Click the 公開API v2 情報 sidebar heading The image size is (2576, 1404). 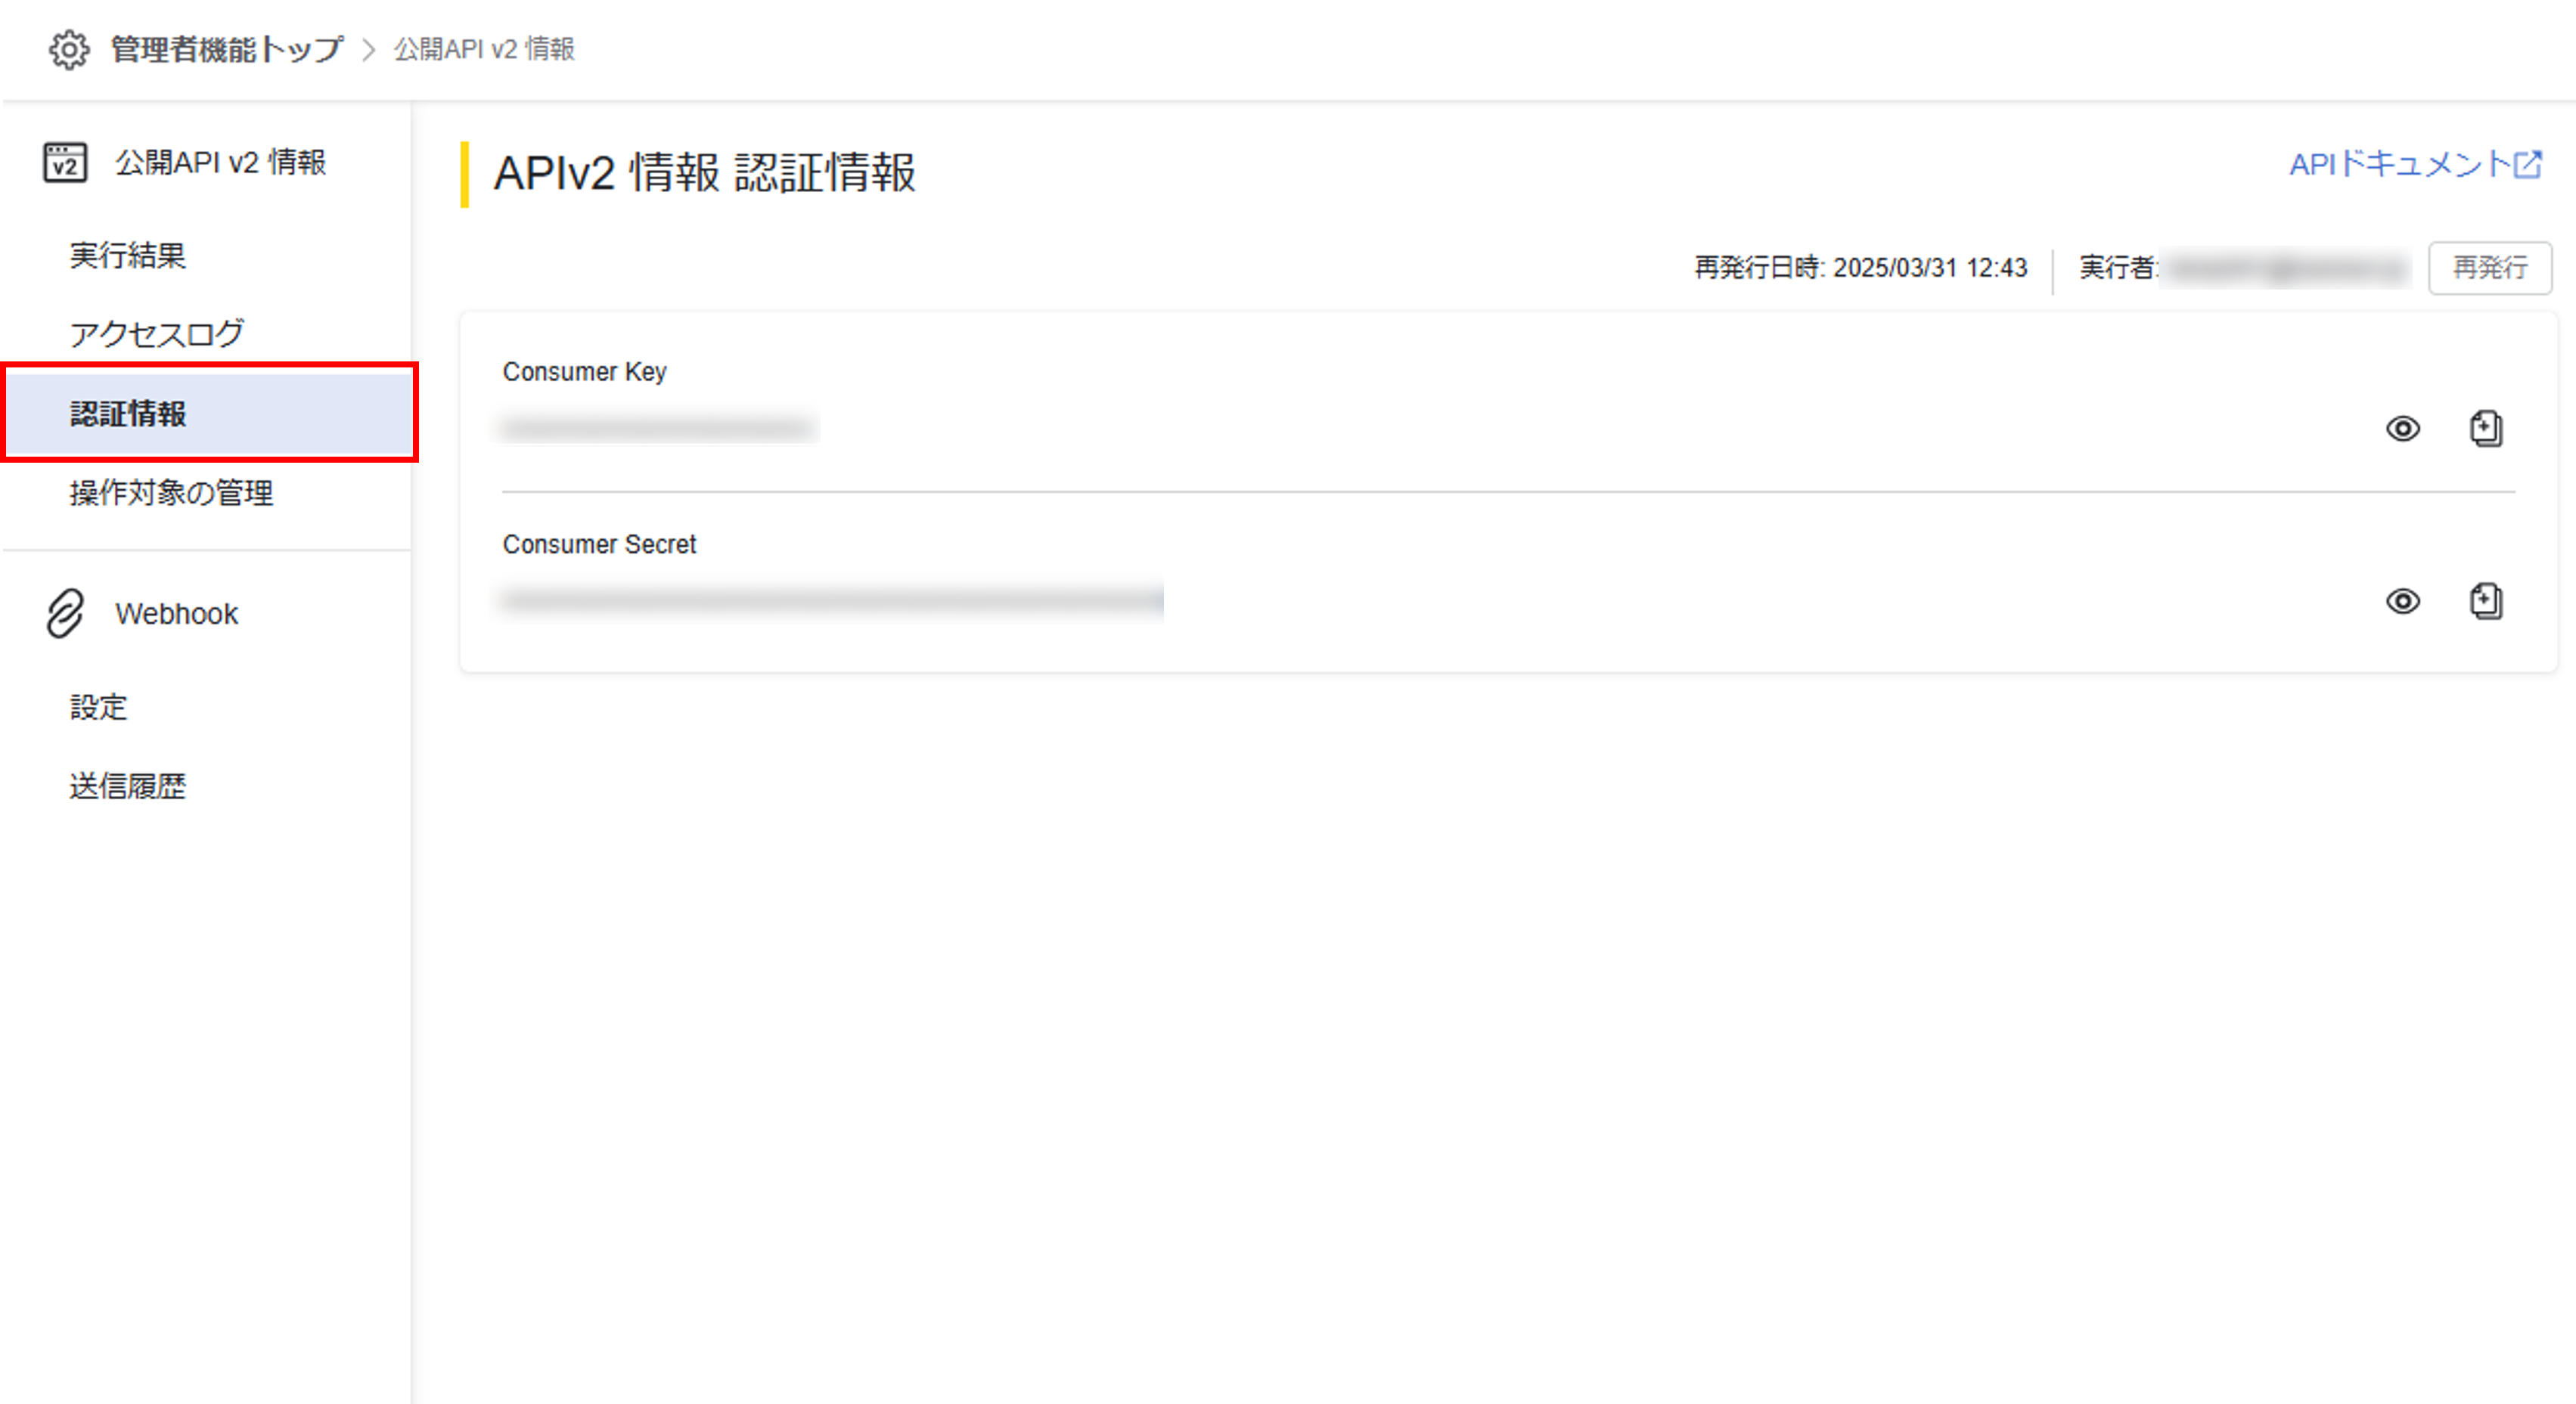pos(220,162)
